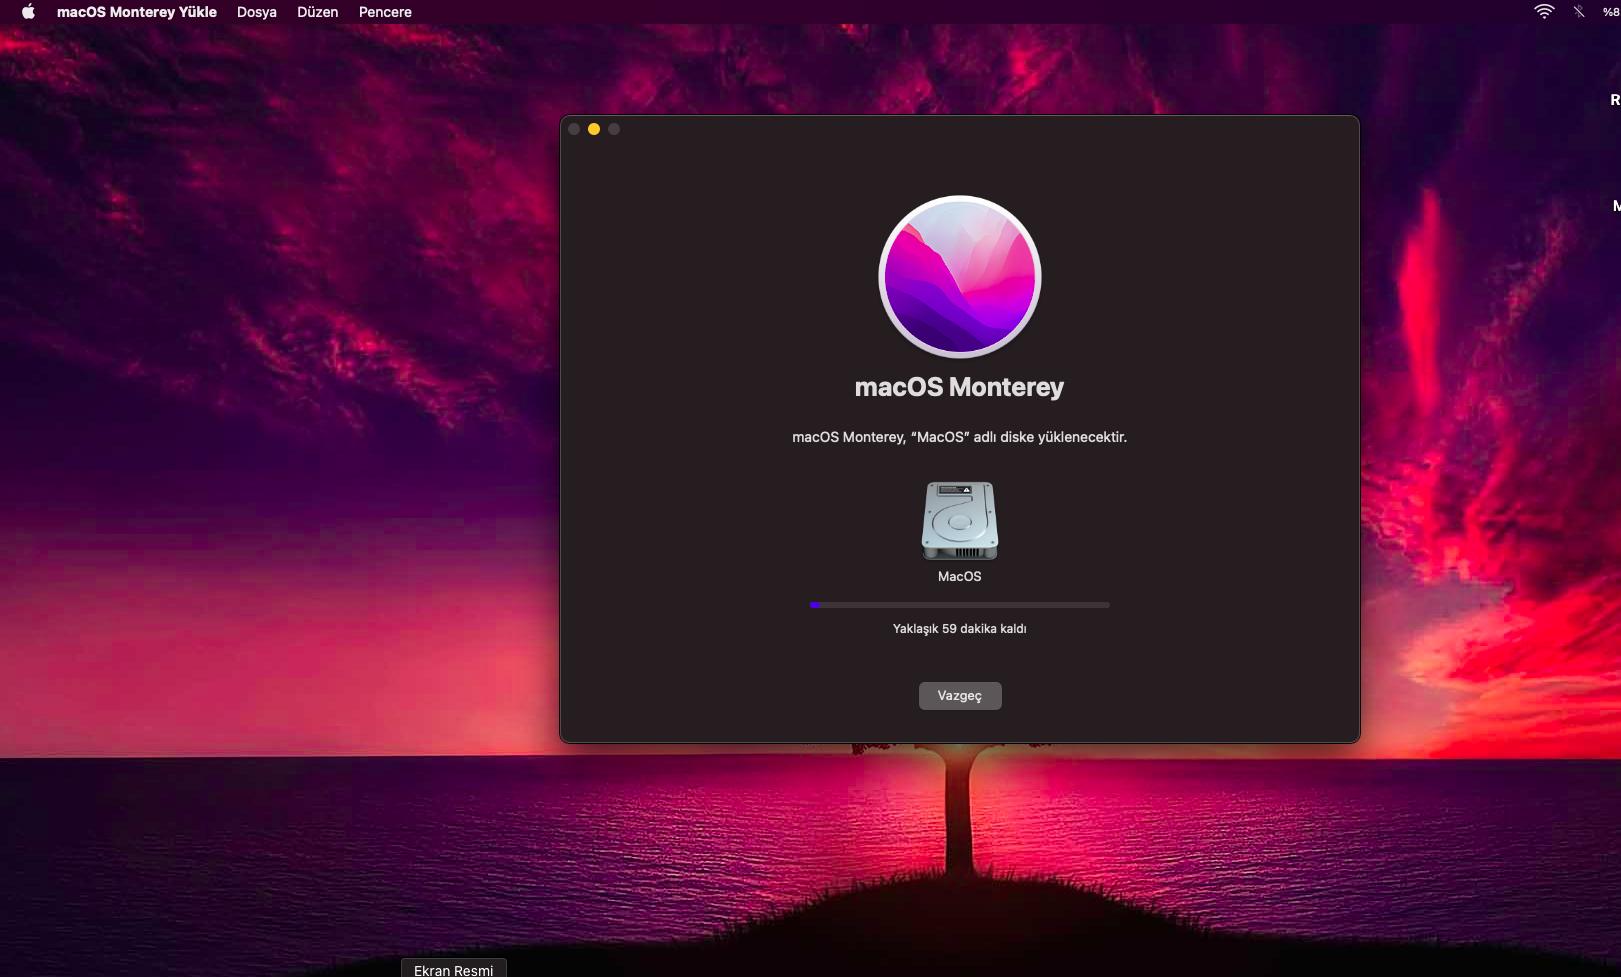This screenshot has height=977, width=1621.
Task: Click the greyed-out close window button
Action: 574,129
